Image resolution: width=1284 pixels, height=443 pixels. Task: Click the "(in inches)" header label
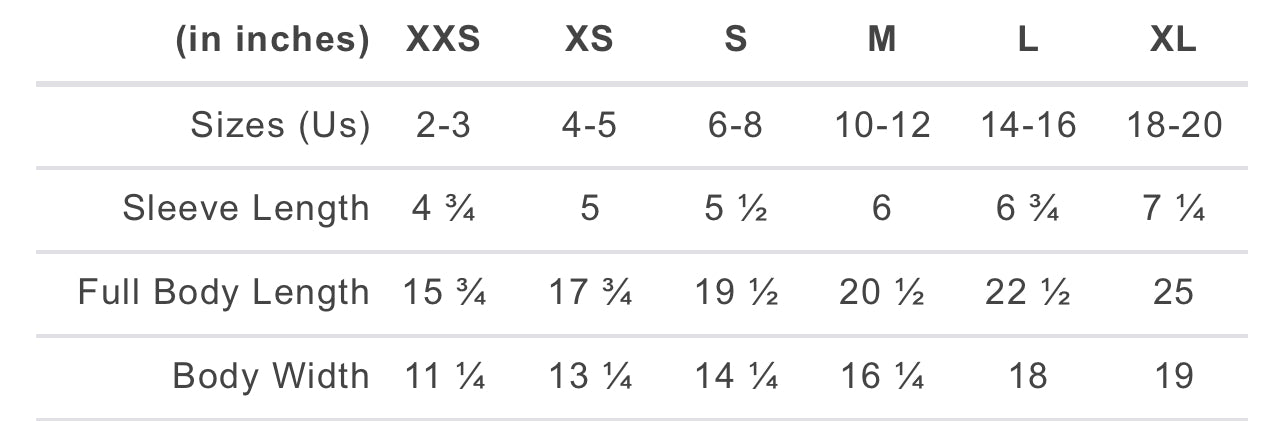272,40
